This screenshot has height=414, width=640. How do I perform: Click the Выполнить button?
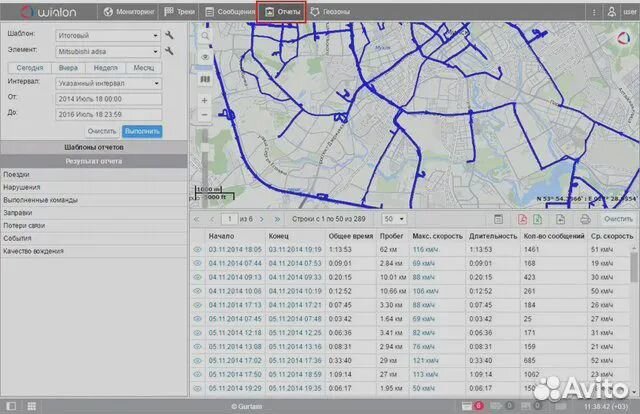tap(142, 131)
